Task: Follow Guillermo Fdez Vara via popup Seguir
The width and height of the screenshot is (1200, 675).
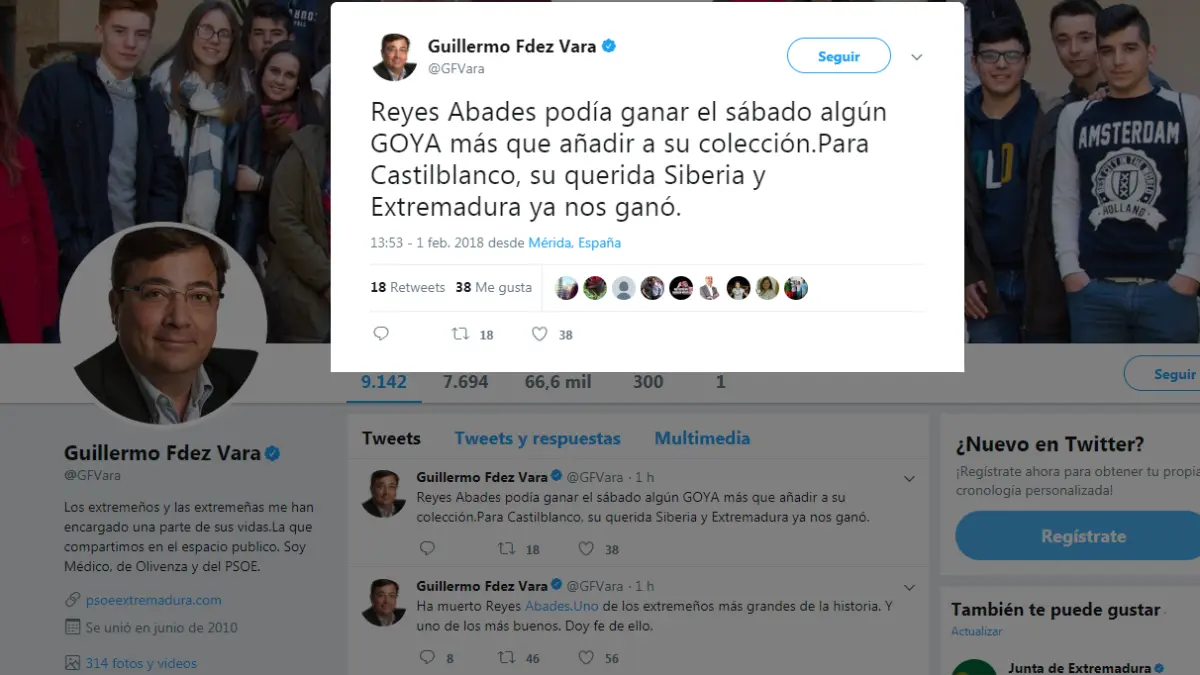Action: pos(839,56)
